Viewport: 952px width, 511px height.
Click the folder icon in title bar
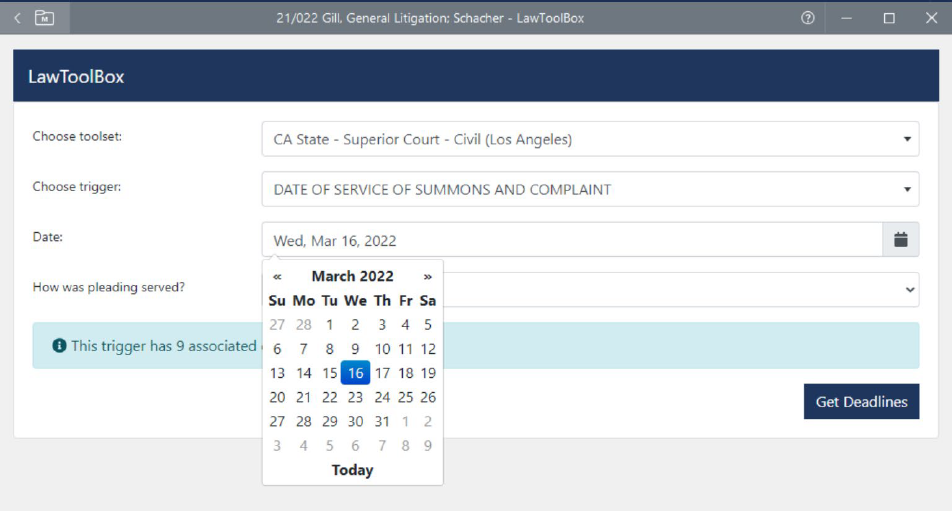[x=44, y=18]
